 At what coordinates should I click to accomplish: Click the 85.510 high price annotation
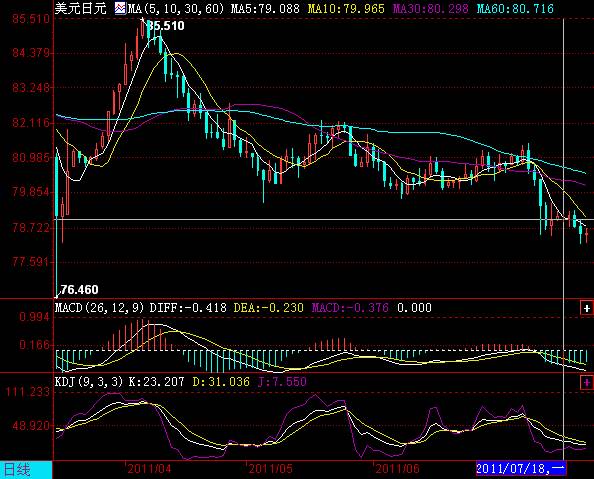pyautogui.click(x=166, y=26)
